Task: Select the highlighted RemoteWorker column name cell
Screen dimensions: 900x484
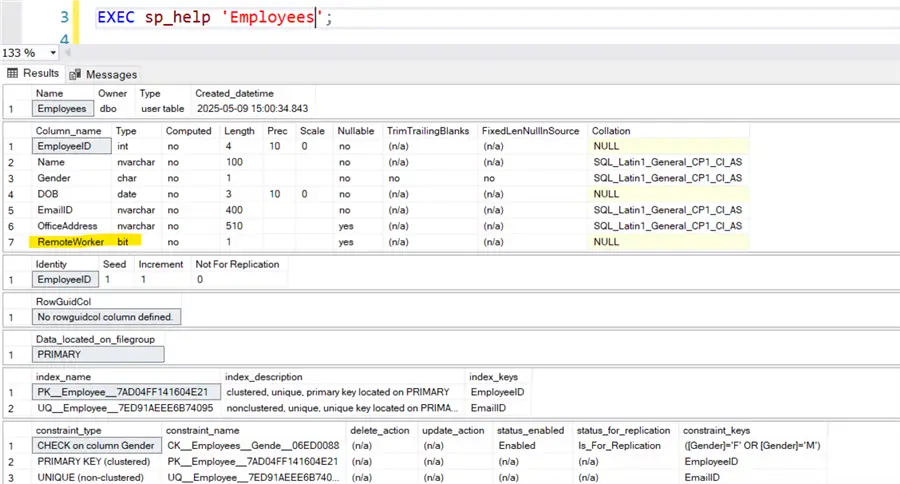Action: click(71, 241)
